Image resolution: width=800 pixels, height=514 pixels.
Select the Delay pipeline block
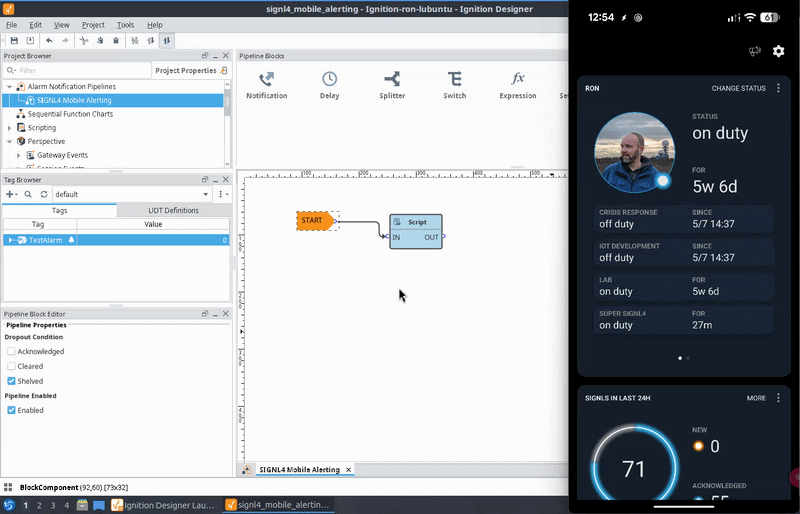pos(330,85)
